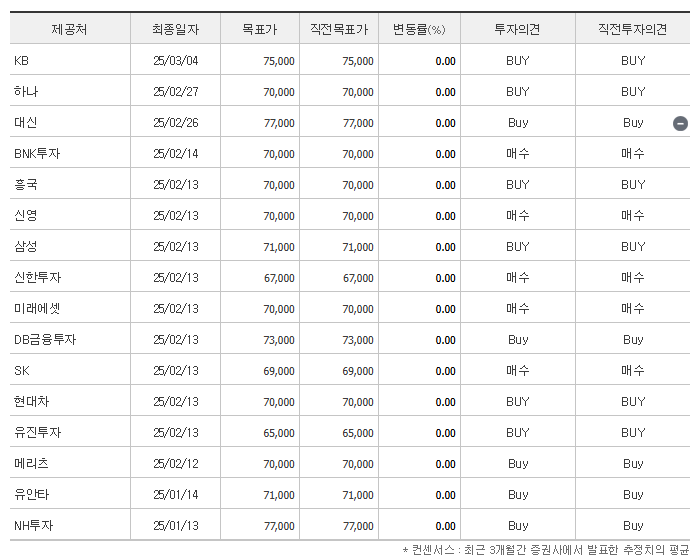Viewport: 696px width, 560px height.
Task: Click the 투자의견 column header
Action: (x=518, y=29)
